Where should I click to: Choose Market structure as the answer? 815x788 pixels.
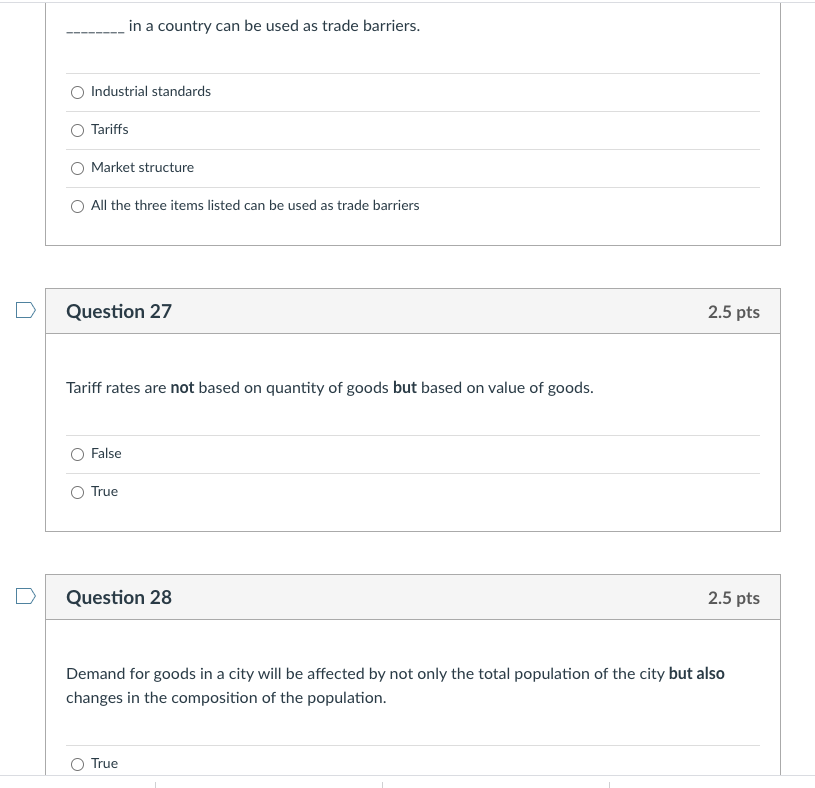coord(77,168)
